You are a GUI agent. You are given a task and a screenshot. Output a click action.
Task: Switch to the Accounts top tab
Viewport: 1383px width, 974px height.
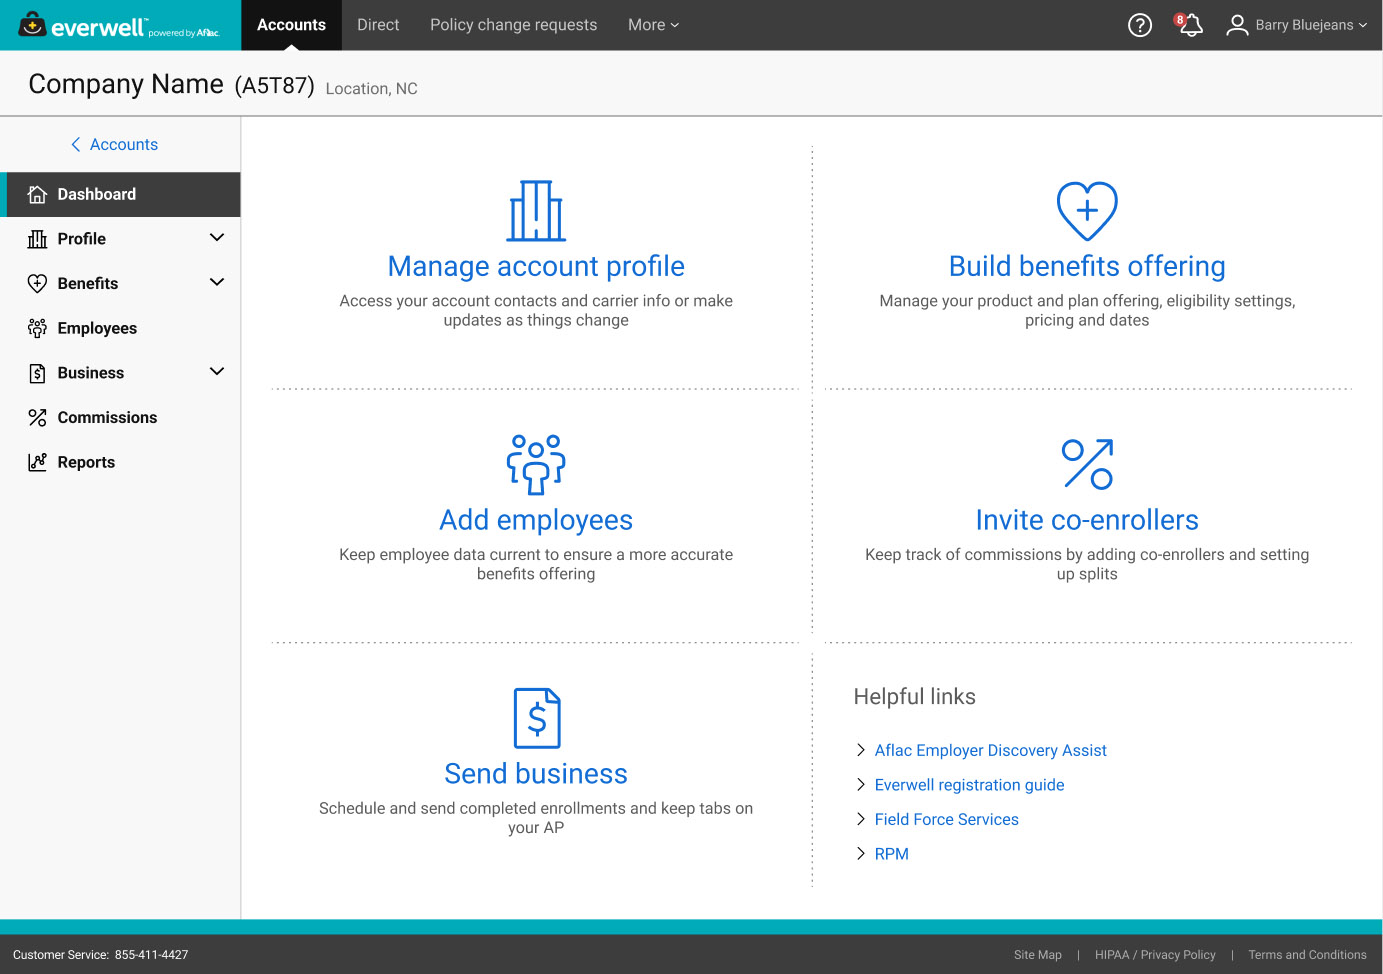click(x=291, y=25)
